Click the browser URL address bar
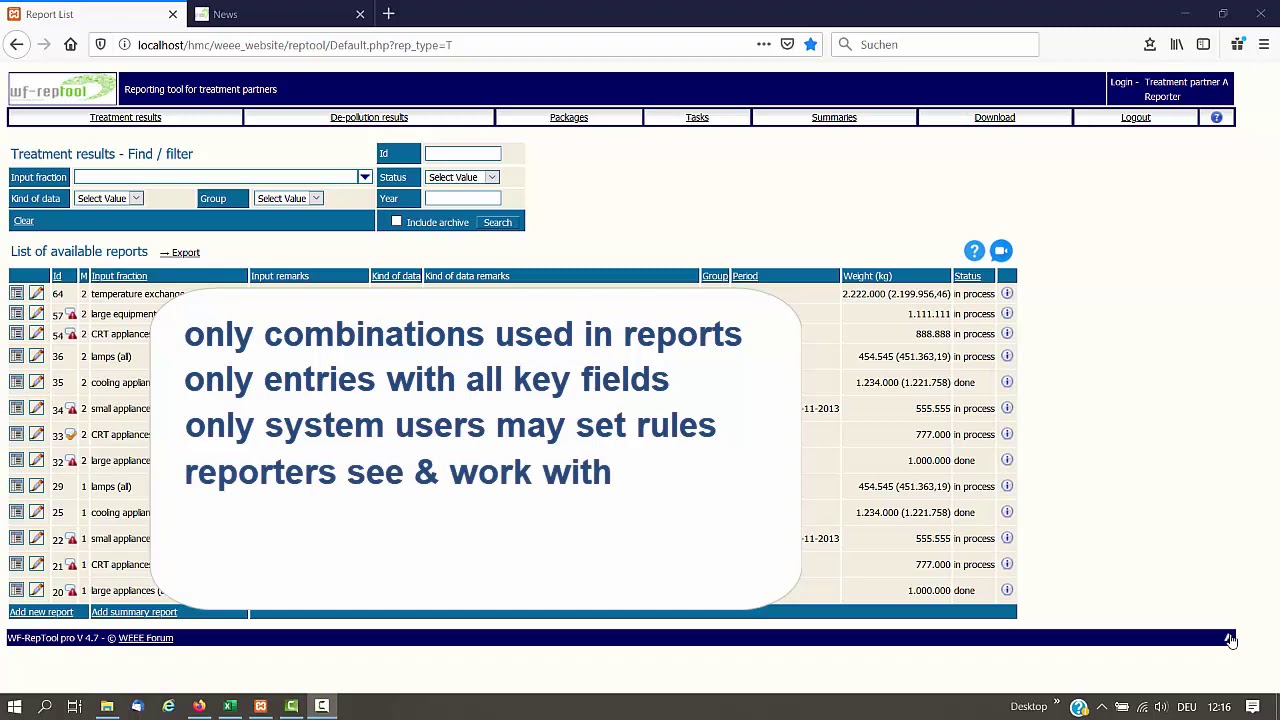1280x720 pixels. pyautogui.click(x=440, y=44)
